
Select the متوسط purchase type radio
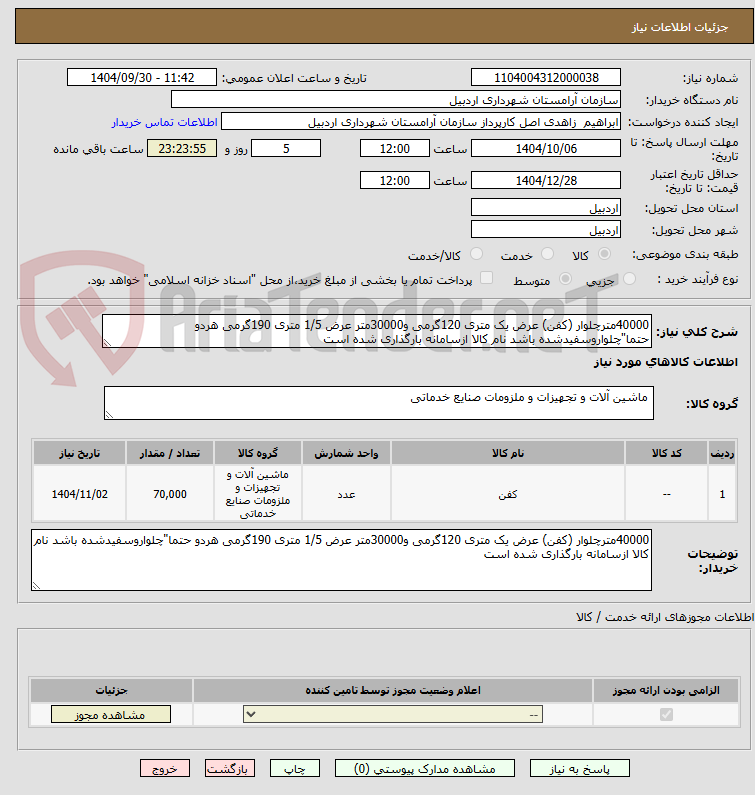coord(565,279)
